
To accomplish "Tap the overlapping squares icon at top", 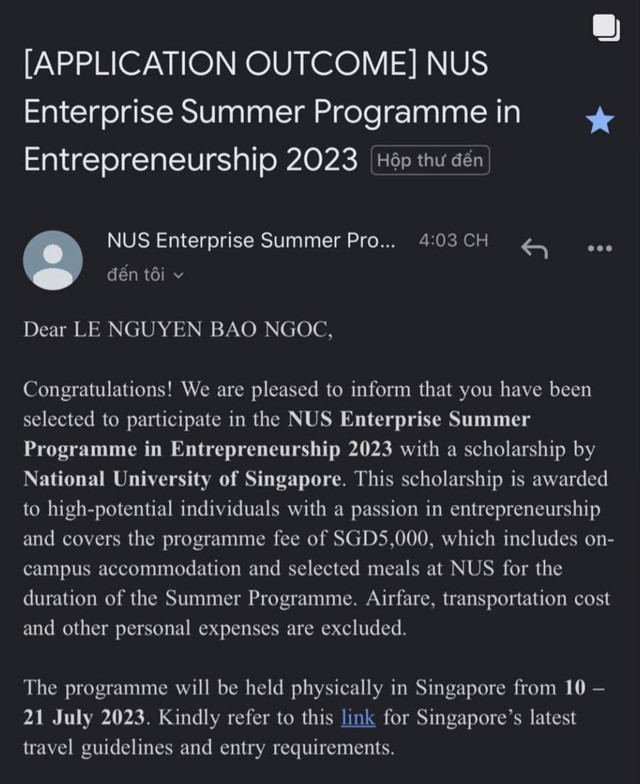I will [x=606, y=28].
